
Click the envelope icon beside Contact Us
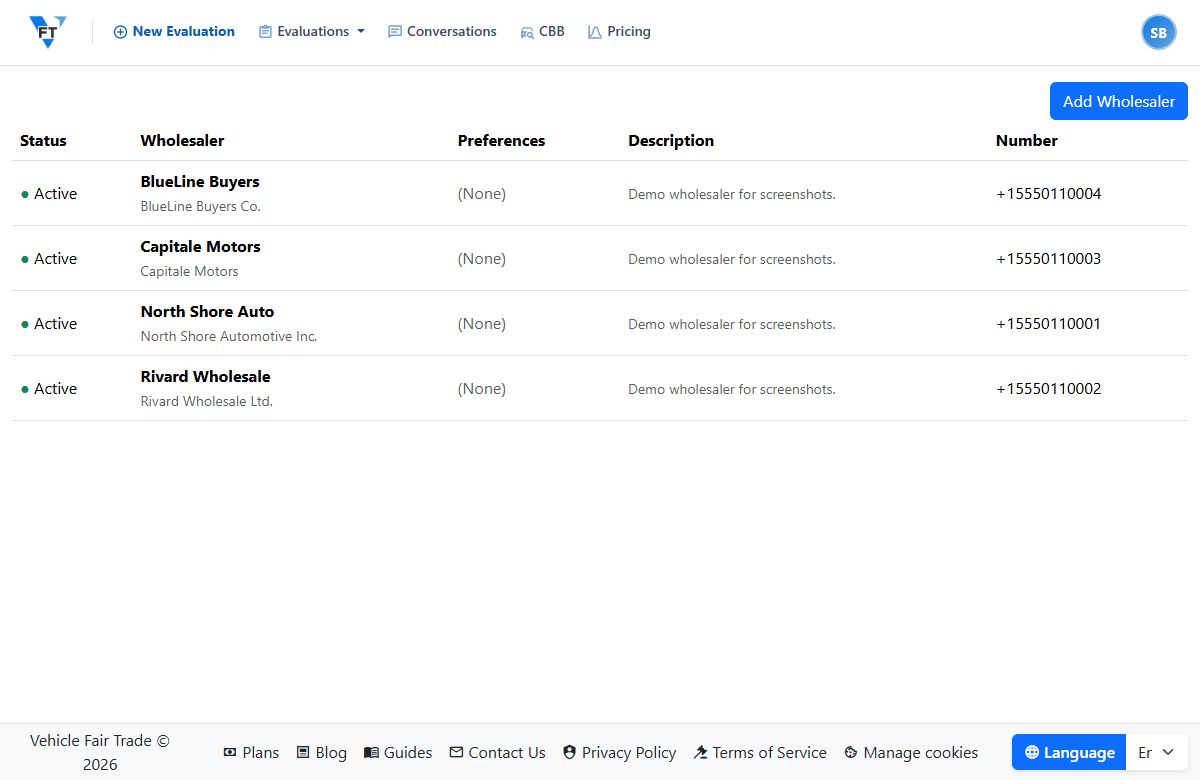click(x=456, y=752)
